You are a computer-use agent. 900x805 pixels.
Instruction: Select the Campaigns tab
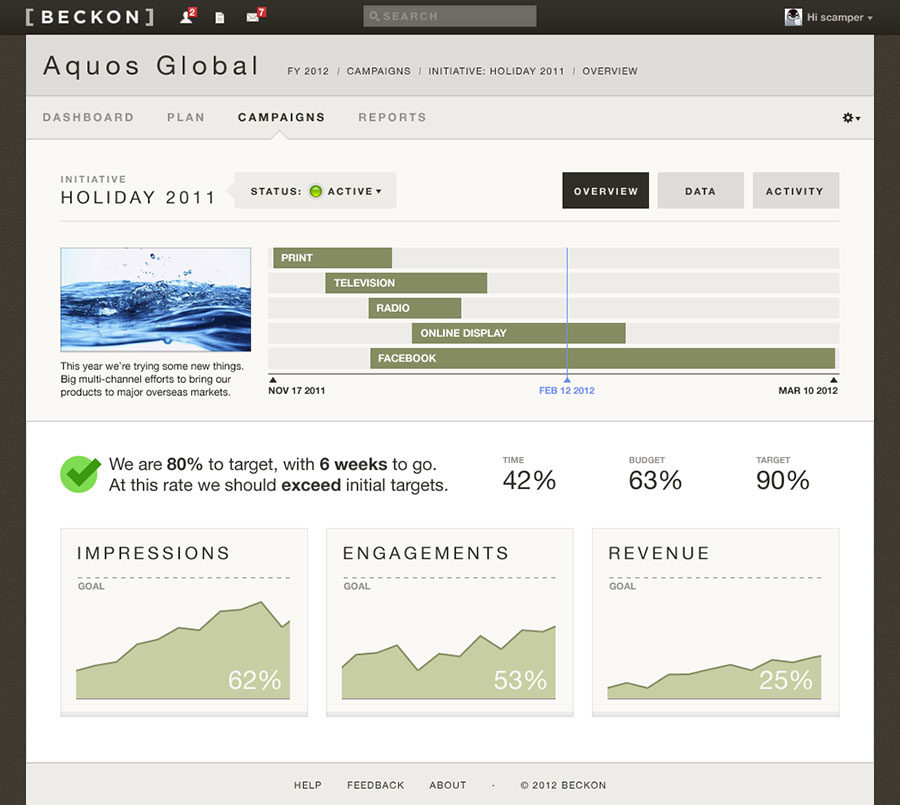coord(281,117)
